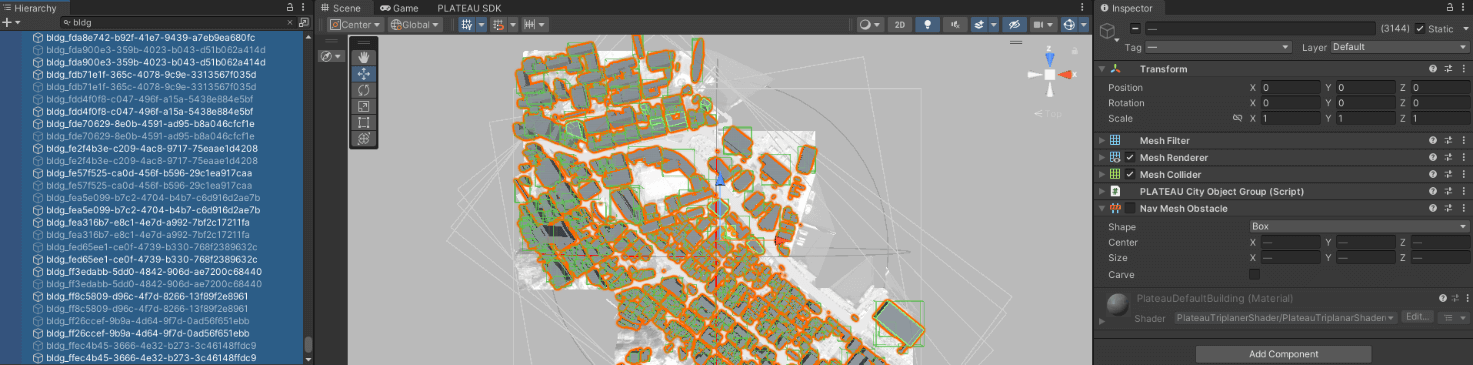Screen dimensions: 1473x365
Task: Toggle hidden objects scene visibility icon
Action: (x=1014, y=25)
